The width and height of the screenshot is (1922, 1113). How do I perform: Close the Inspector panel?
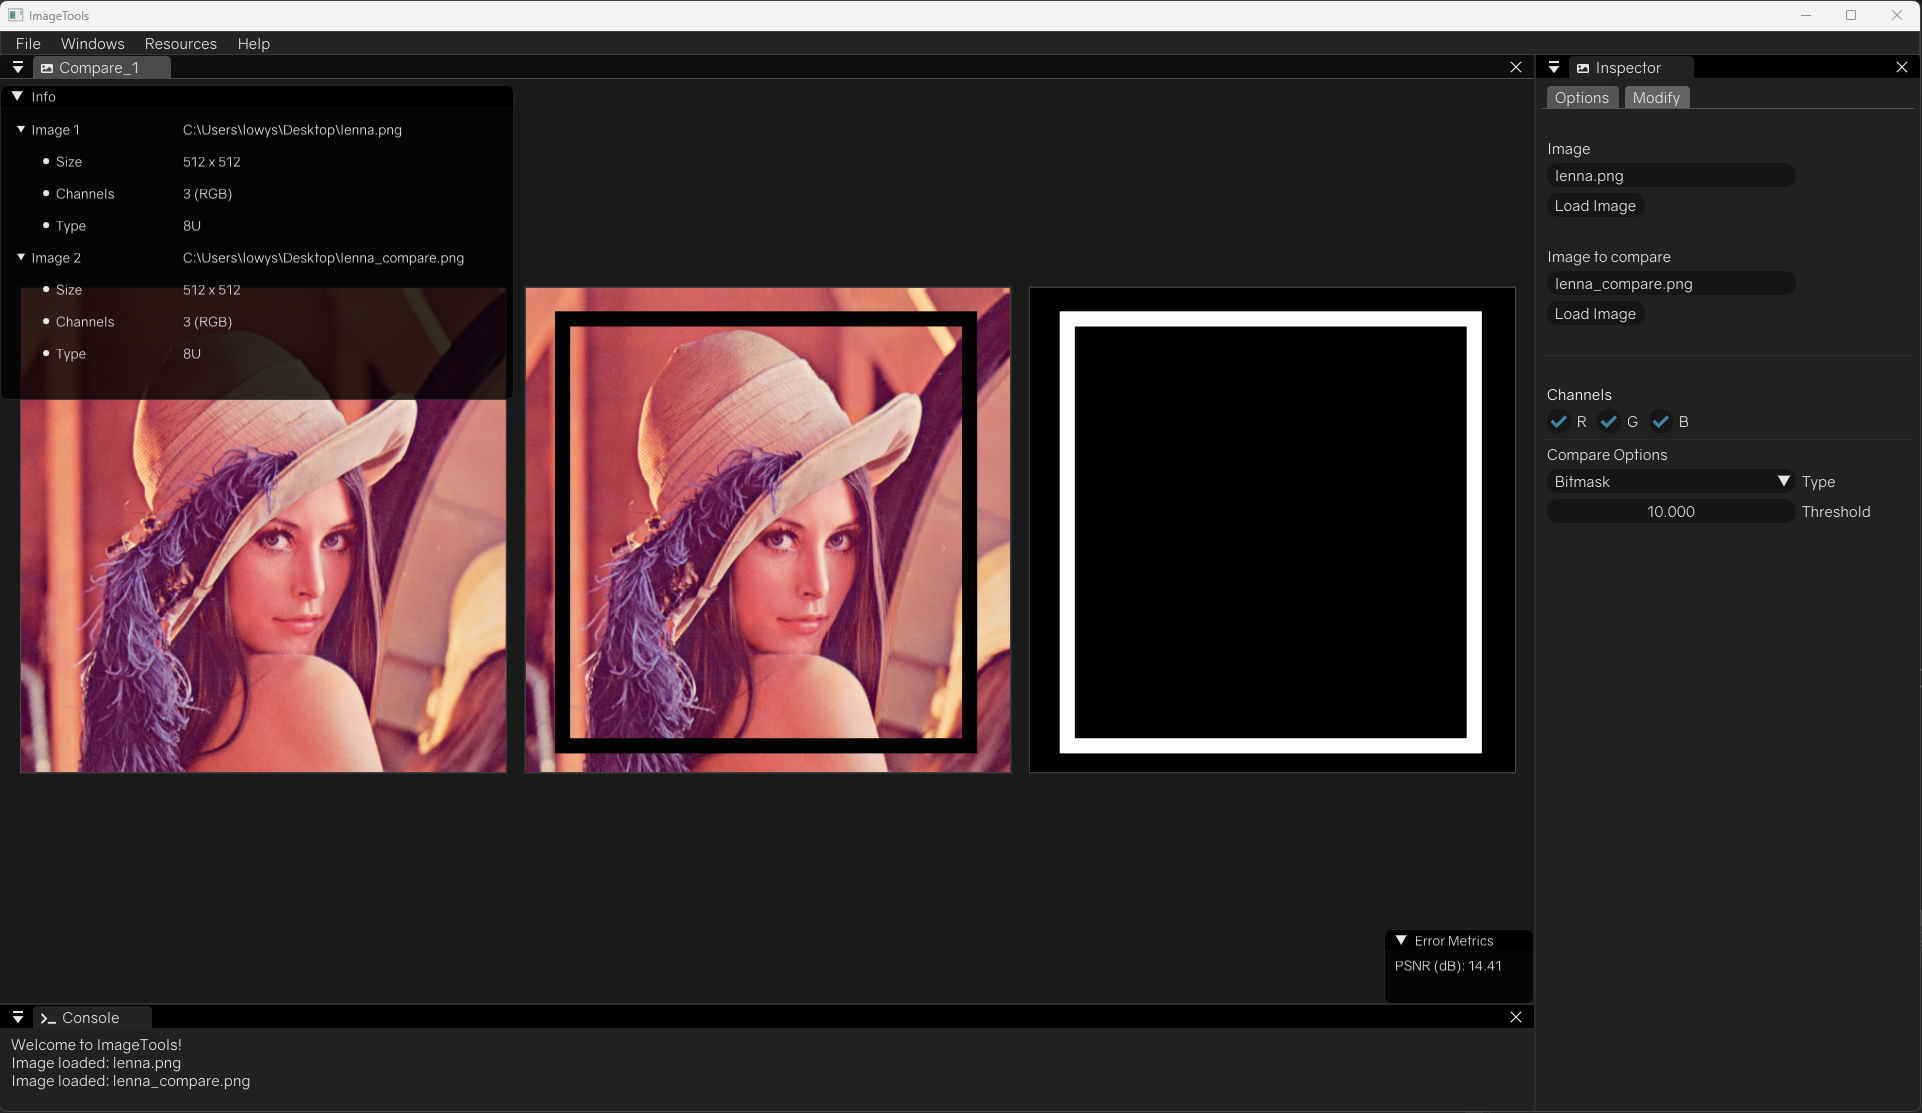pos(1902,68)
